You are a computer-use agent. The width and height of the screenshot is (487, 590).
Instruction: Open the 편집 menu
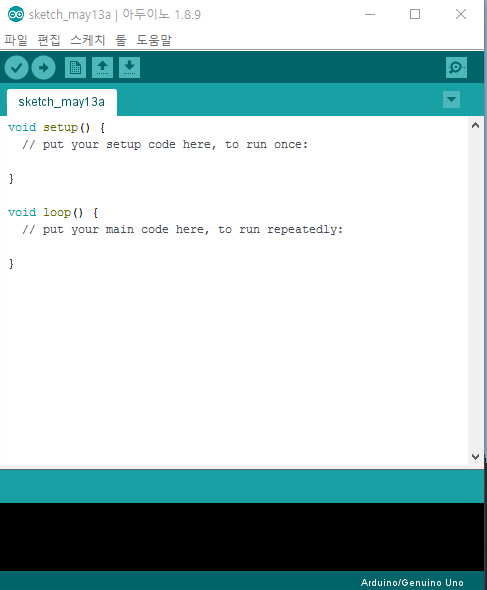click(49, 40)
